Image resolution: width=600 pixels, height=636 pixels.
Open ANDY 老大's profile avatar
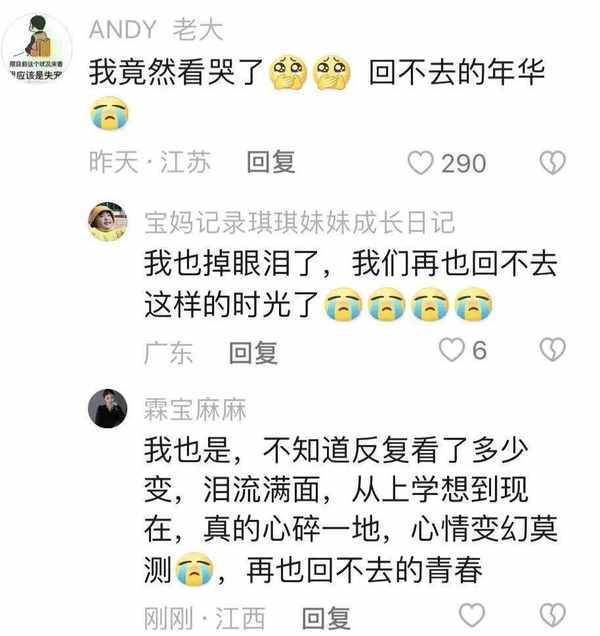(37, 48)
